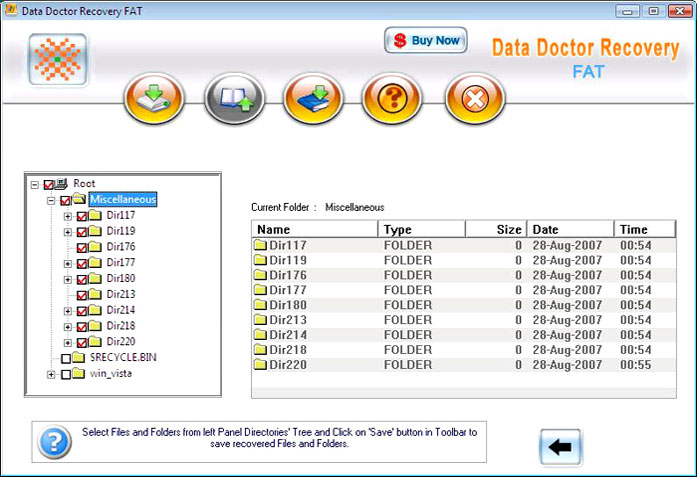
Task: Sort list by Time column header
Action: point(645,229)
